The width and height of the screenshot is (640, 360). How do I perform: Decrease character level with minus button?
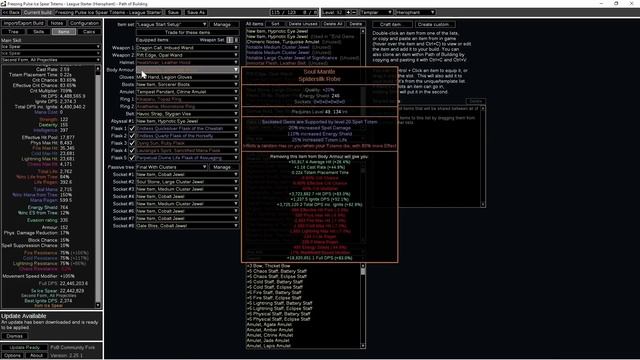[x=354, y=13]
